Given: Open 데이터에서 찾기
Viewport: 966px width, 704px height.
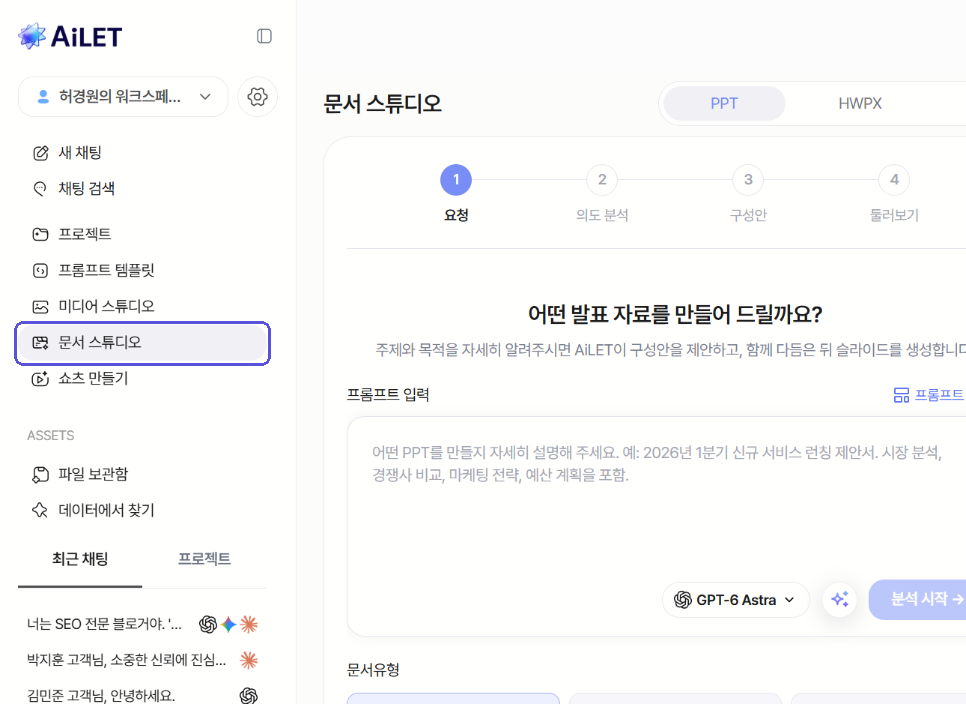Looking at the screenshot, I should click(143, 510).
